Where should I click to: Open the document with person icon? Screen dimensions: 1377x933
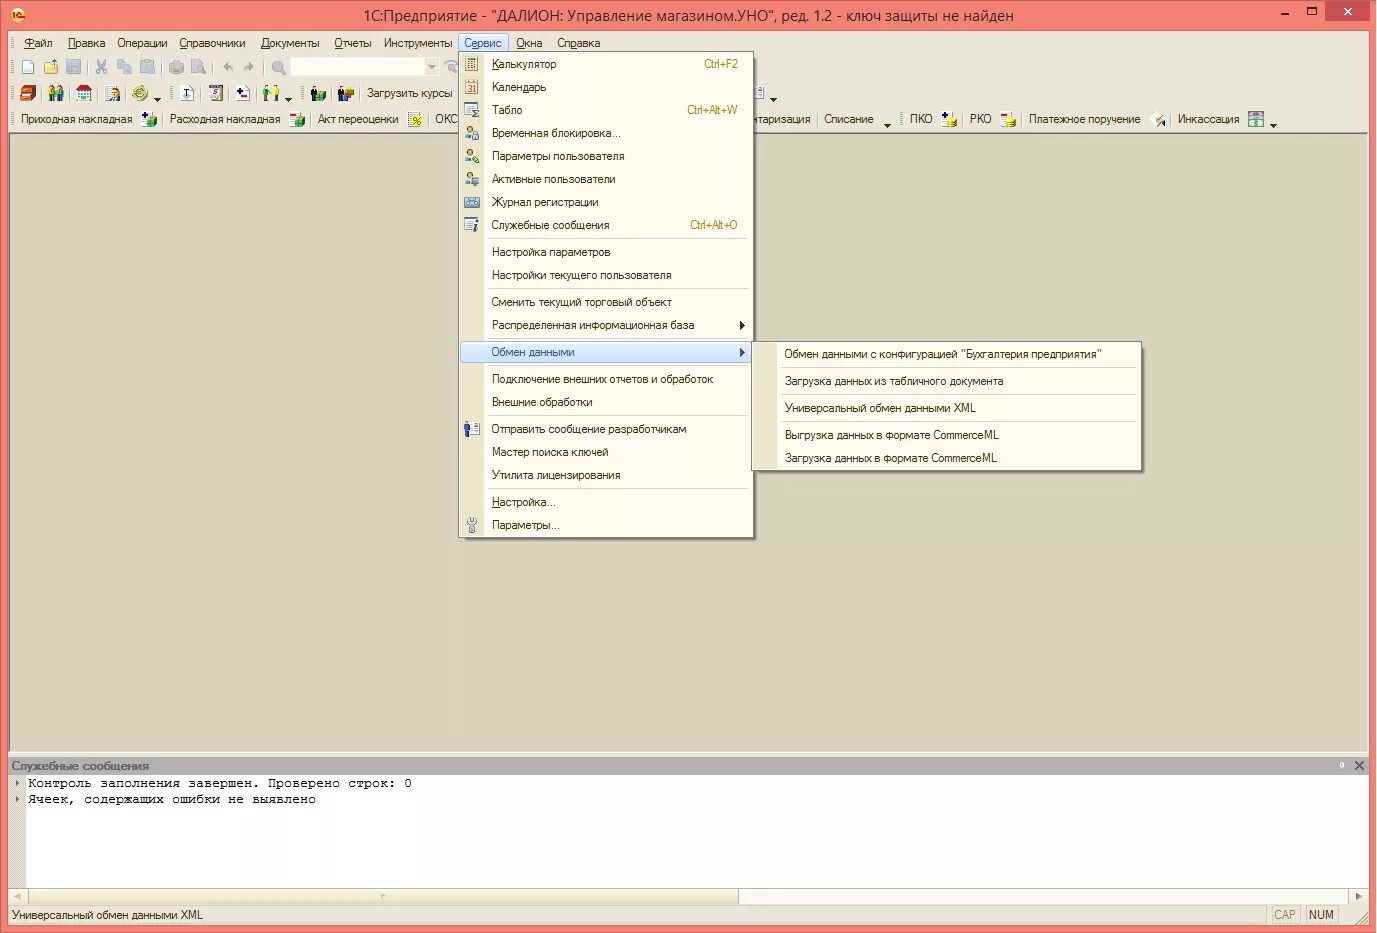(112, 93)
